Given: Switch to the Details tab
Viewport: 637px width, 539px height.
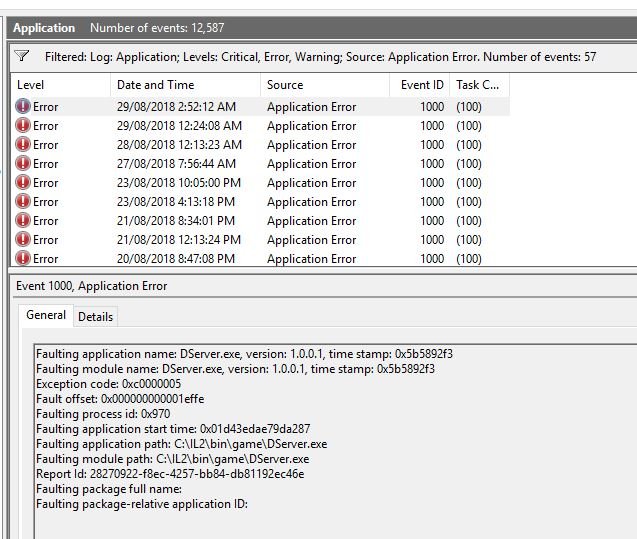Looking at the screenshot, I should (96, 317).
